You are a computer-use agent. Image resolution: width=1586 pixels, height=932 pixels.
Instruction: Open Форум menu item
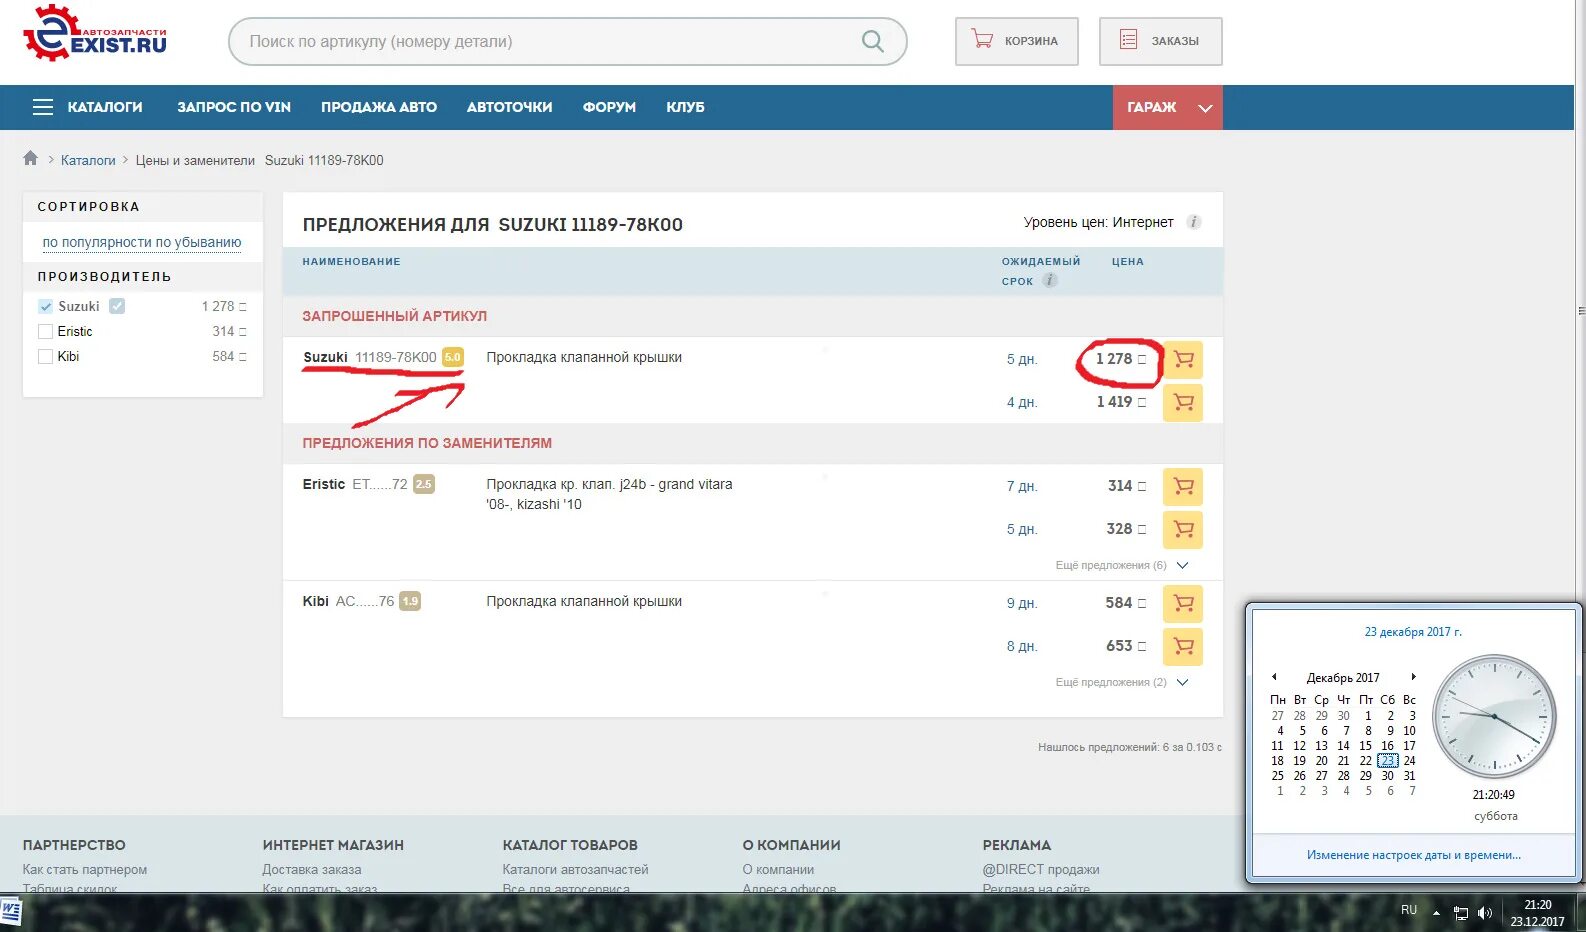(x=609, y=107)
